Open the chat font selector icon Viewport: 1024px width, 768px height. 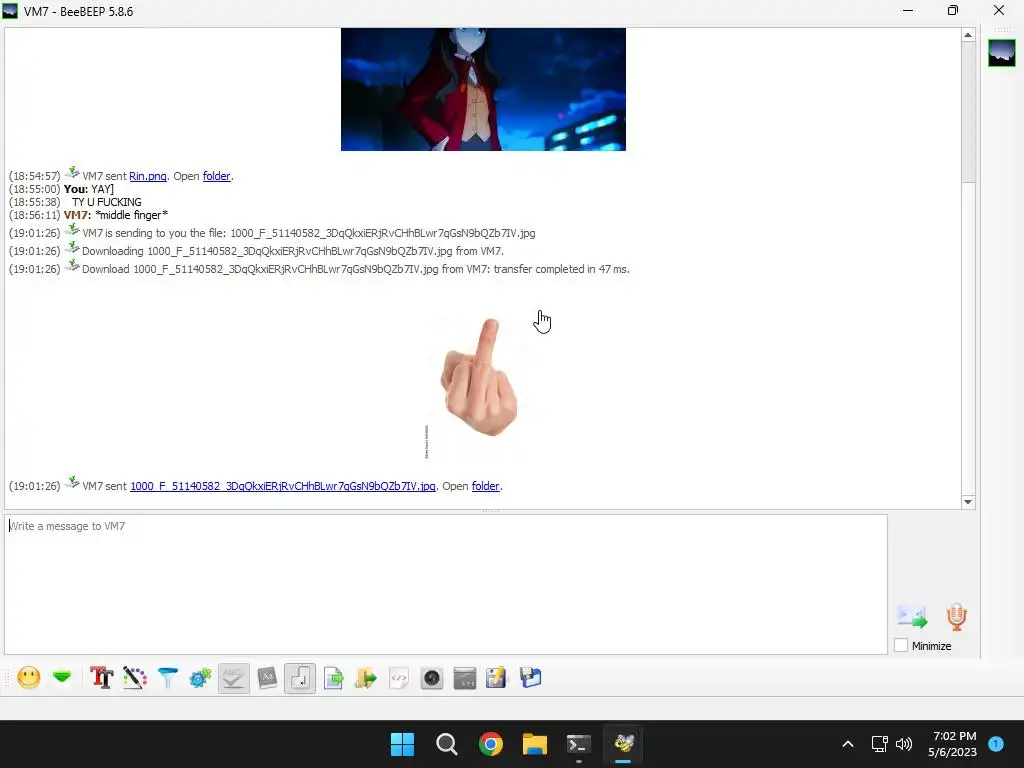(101, 678)
